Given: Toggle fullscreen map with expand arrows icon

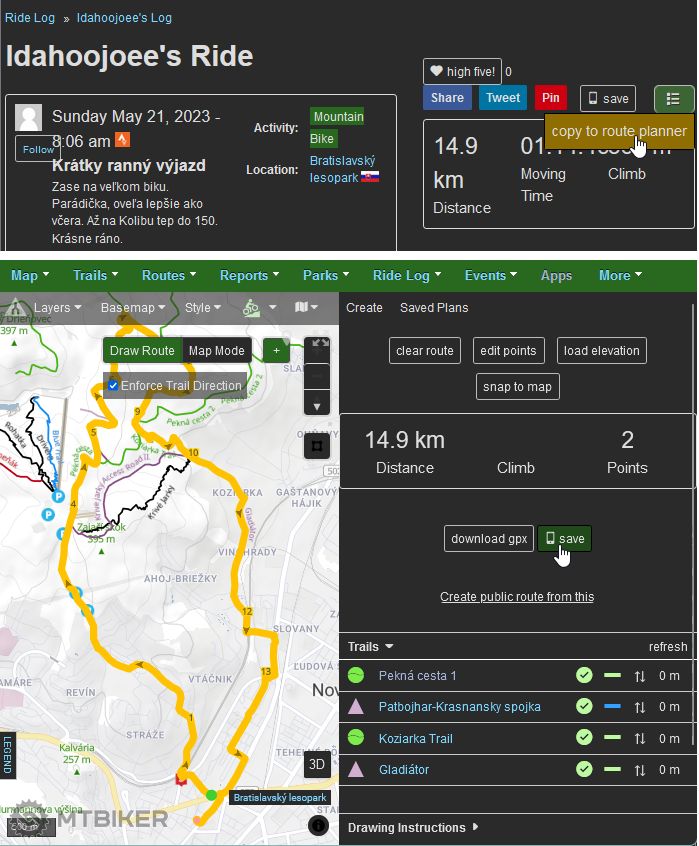Looking at the screenshot, I should [319, 344].
